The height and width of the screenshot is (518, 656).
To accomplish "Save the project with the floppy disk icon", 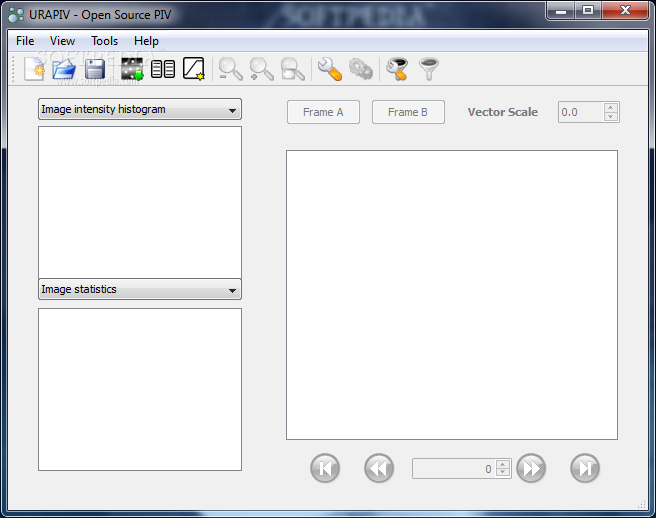I will 95,69.
